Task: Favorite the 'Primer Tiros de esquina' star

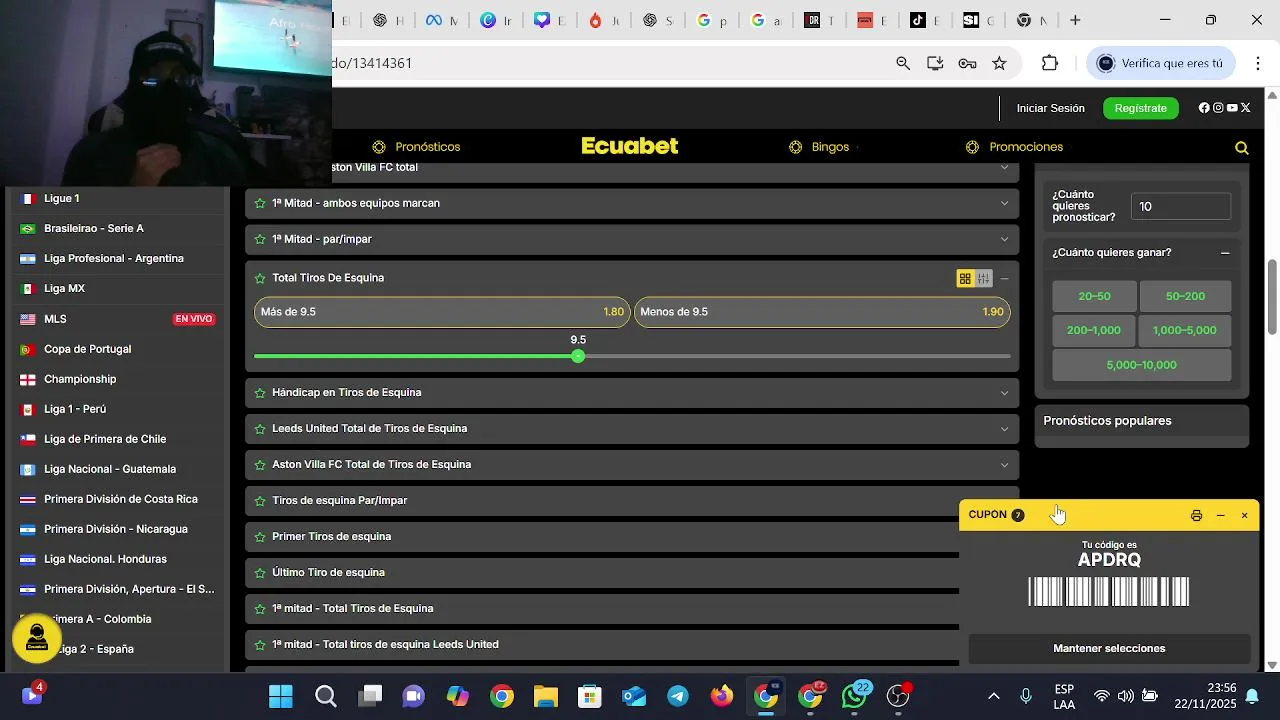Action: [260, 537]
